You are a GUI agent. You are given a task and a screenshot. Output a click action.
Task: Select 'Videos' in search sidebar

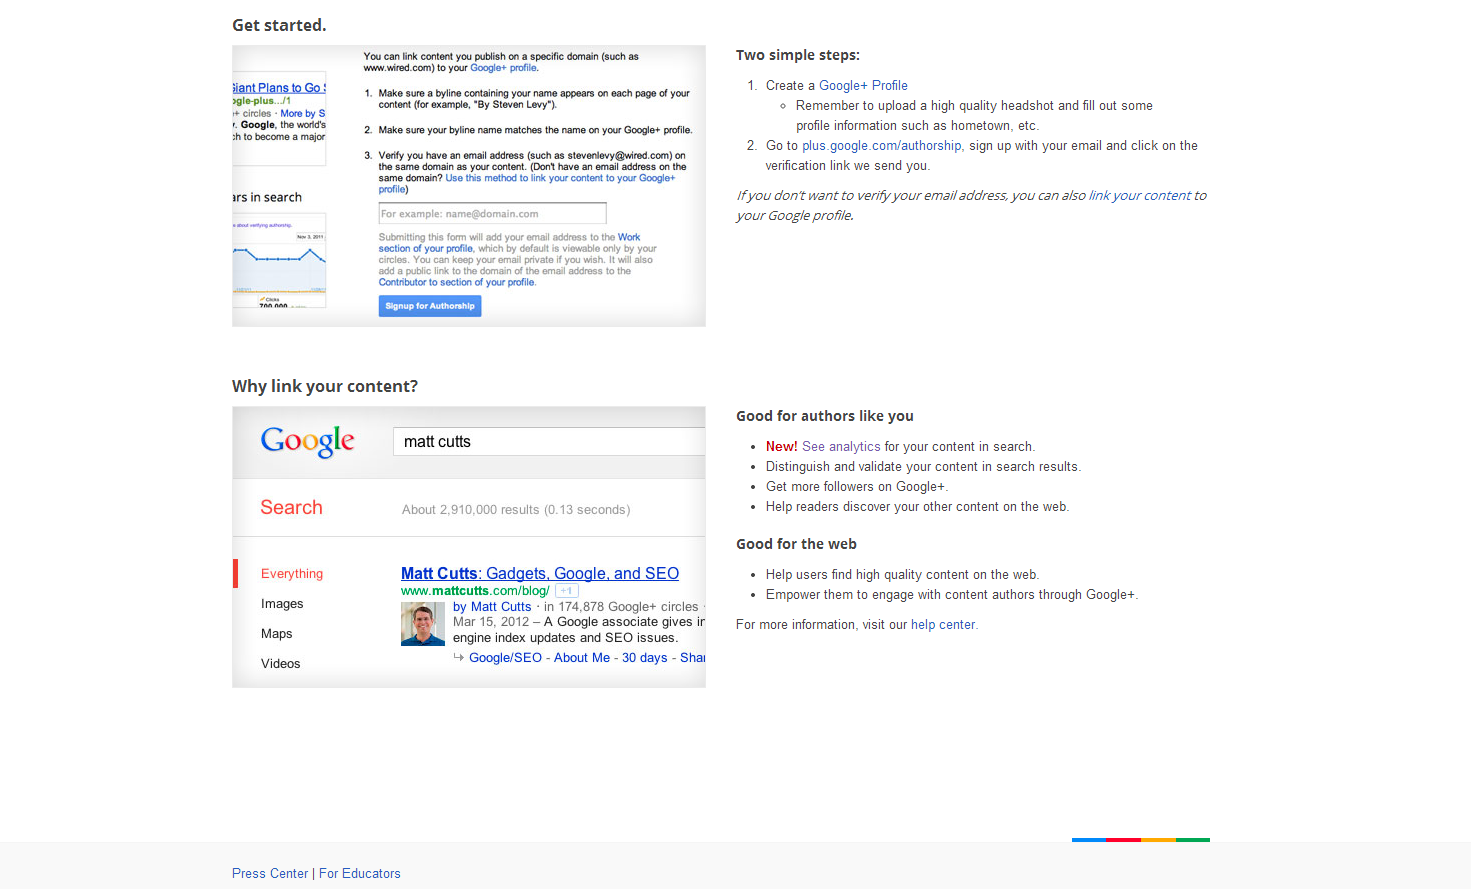click(281, 664)
